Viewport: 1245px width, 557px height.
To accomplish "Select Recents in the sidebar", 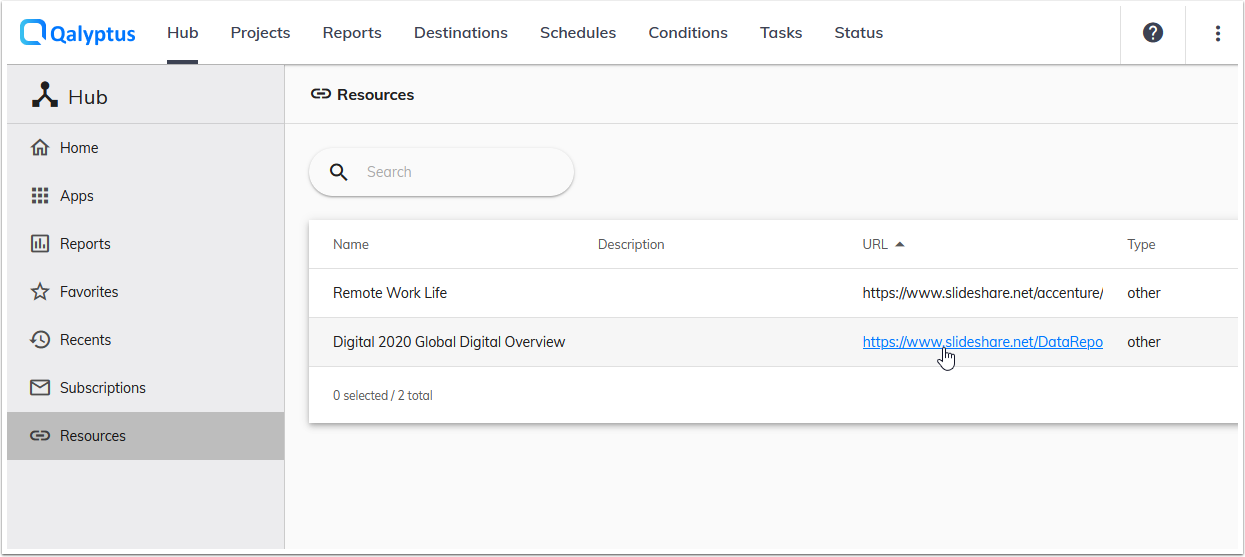I will click(x=146, y=340).
